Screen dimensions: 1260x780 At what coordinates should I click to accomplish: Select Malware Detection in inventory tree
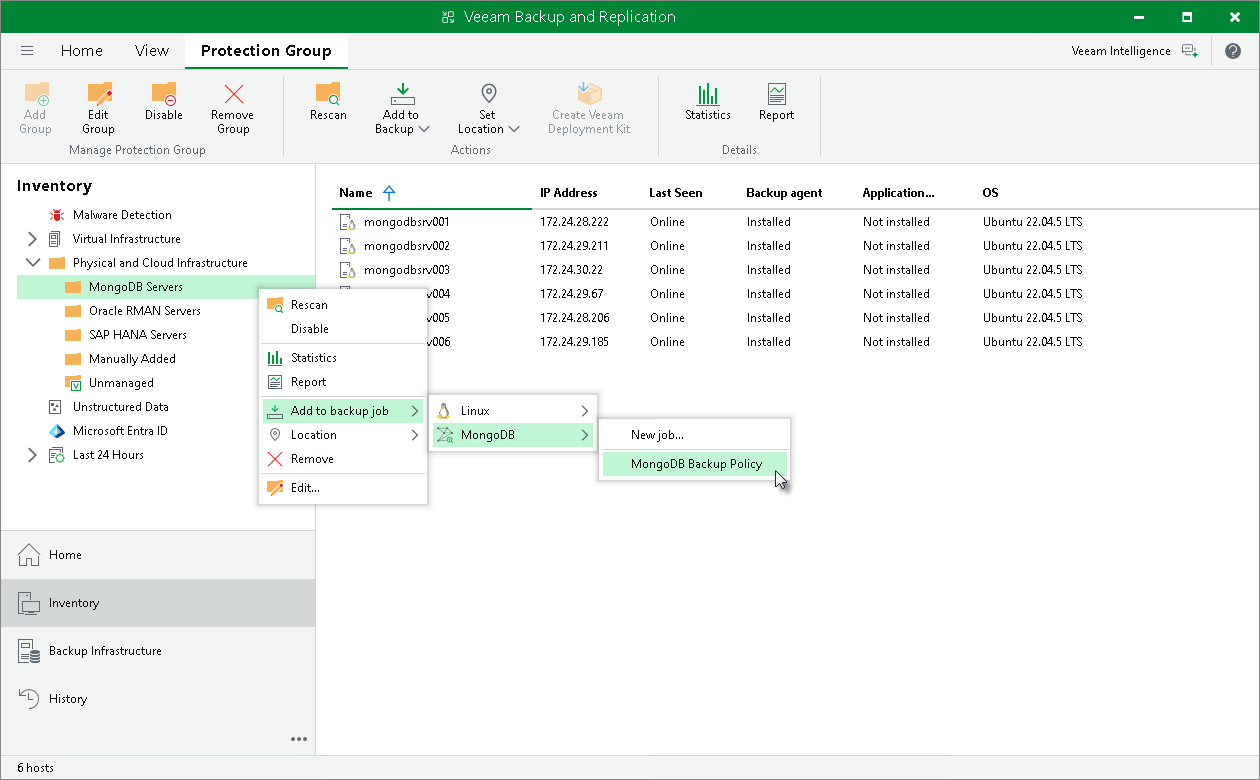[122, 215]
